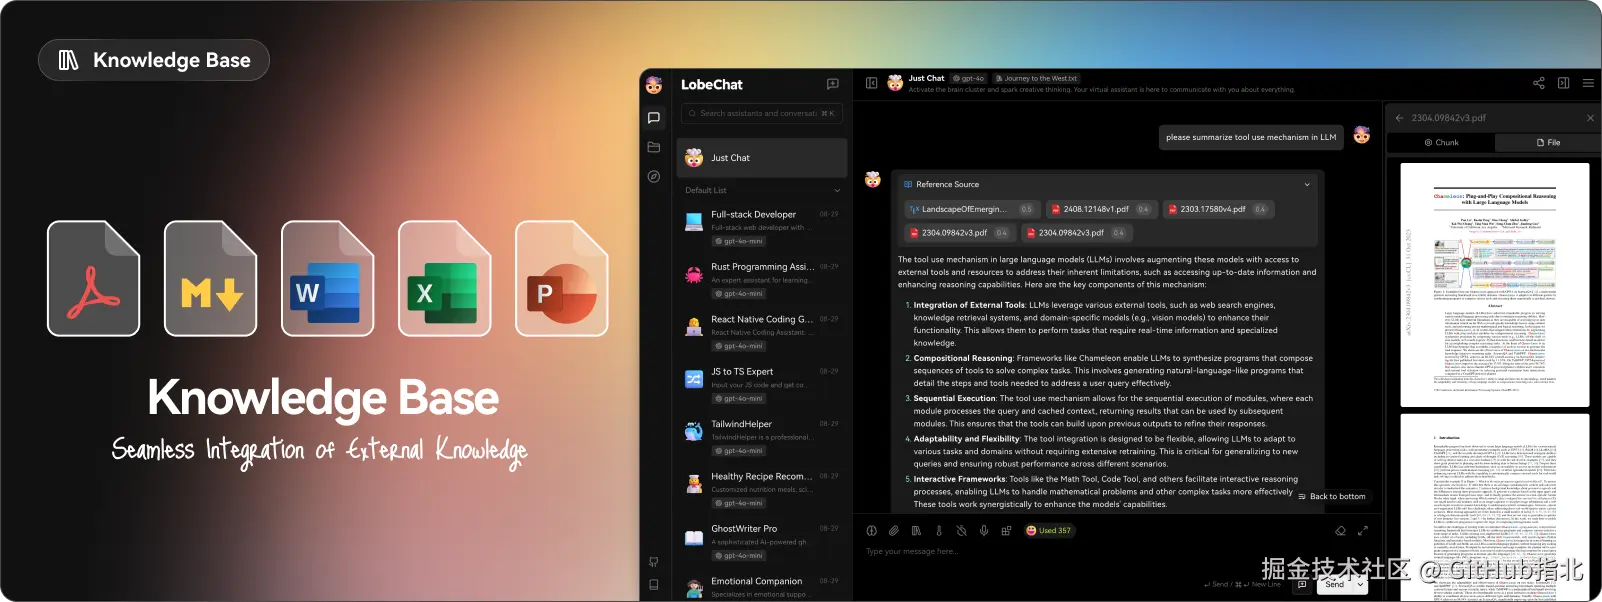The image size is (1602, 602).
Task: Click the Markdown file type icon on banner
Action: [x=211, y=279]
